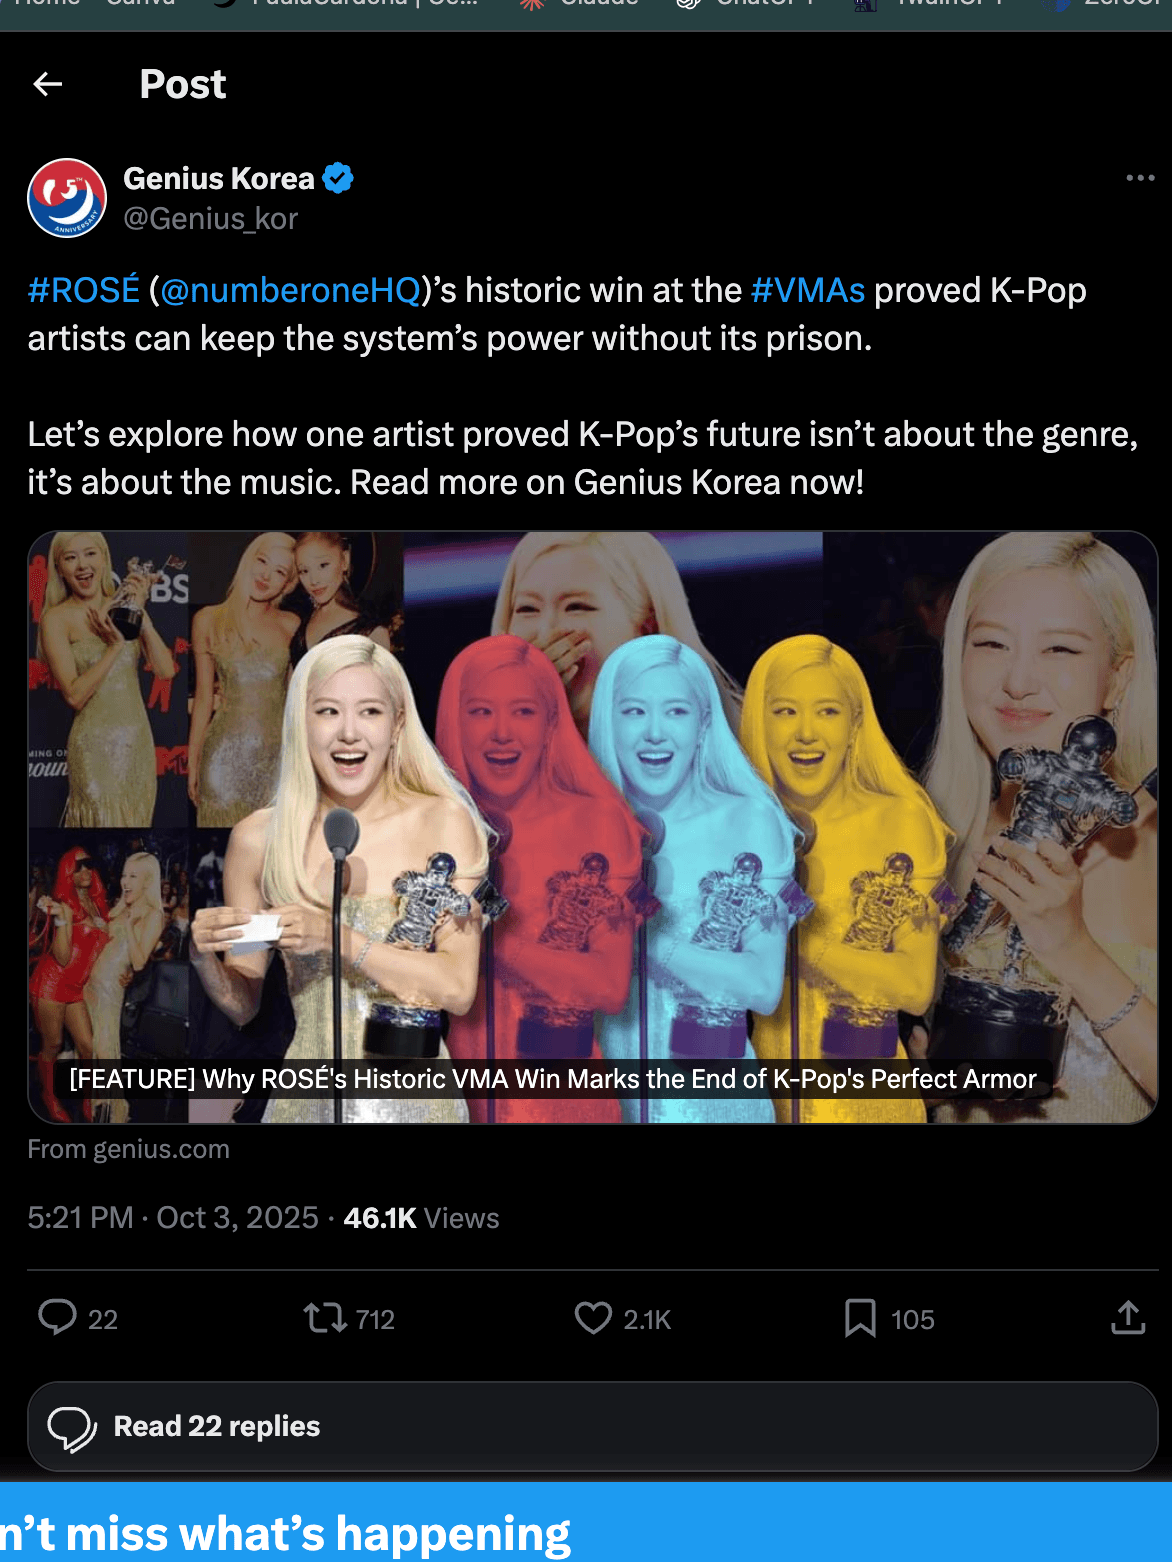View the 46.1K Views analytics
The width and height of the screenshot is (1172, 1562).
point(421,1218)
